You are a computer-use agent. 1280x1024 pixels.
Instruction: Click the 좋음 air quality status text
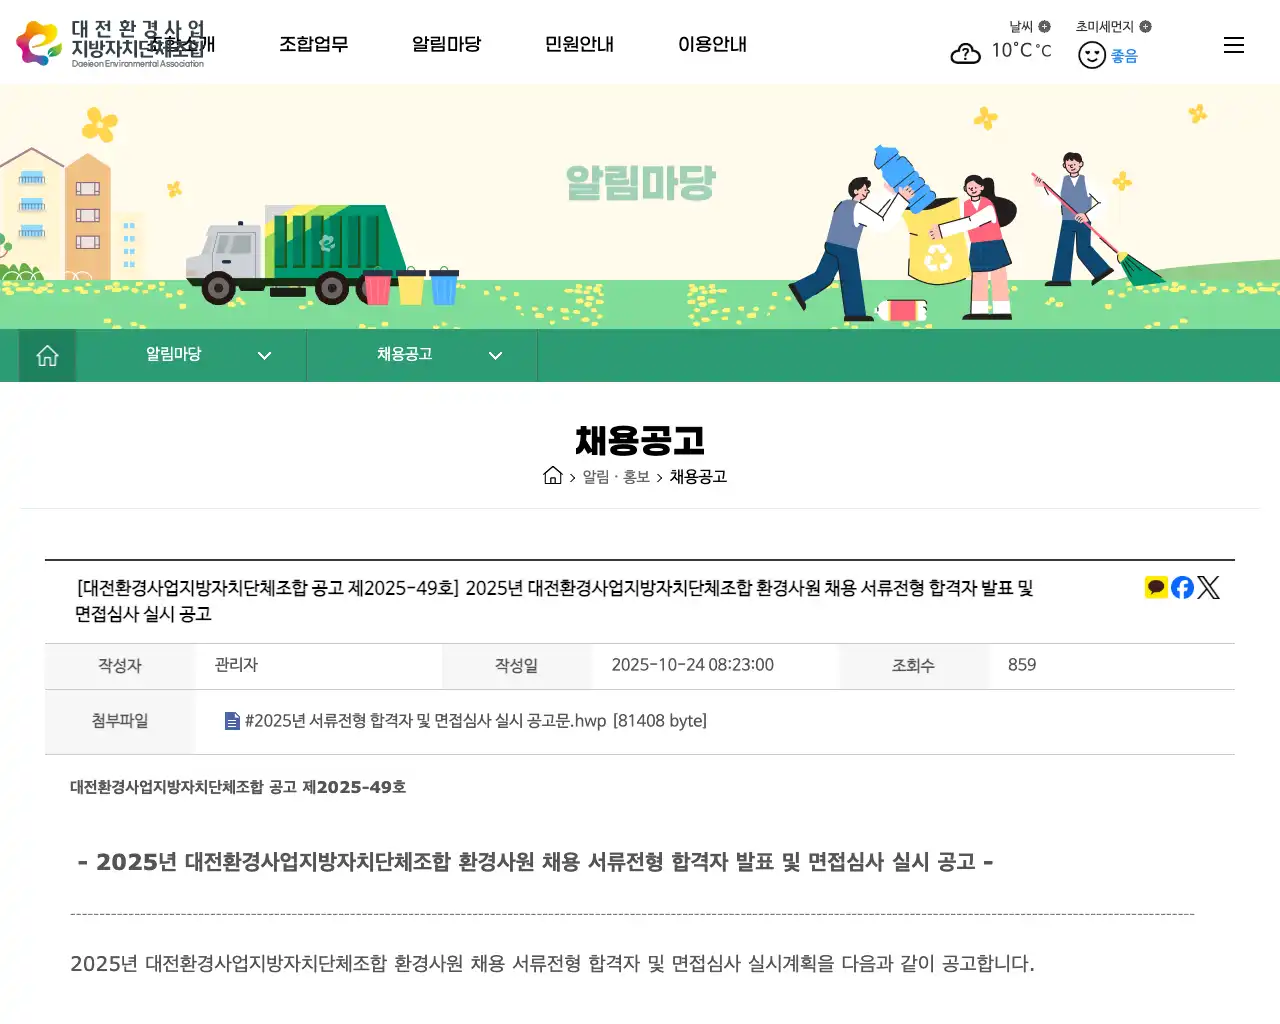pos(1123,55)
